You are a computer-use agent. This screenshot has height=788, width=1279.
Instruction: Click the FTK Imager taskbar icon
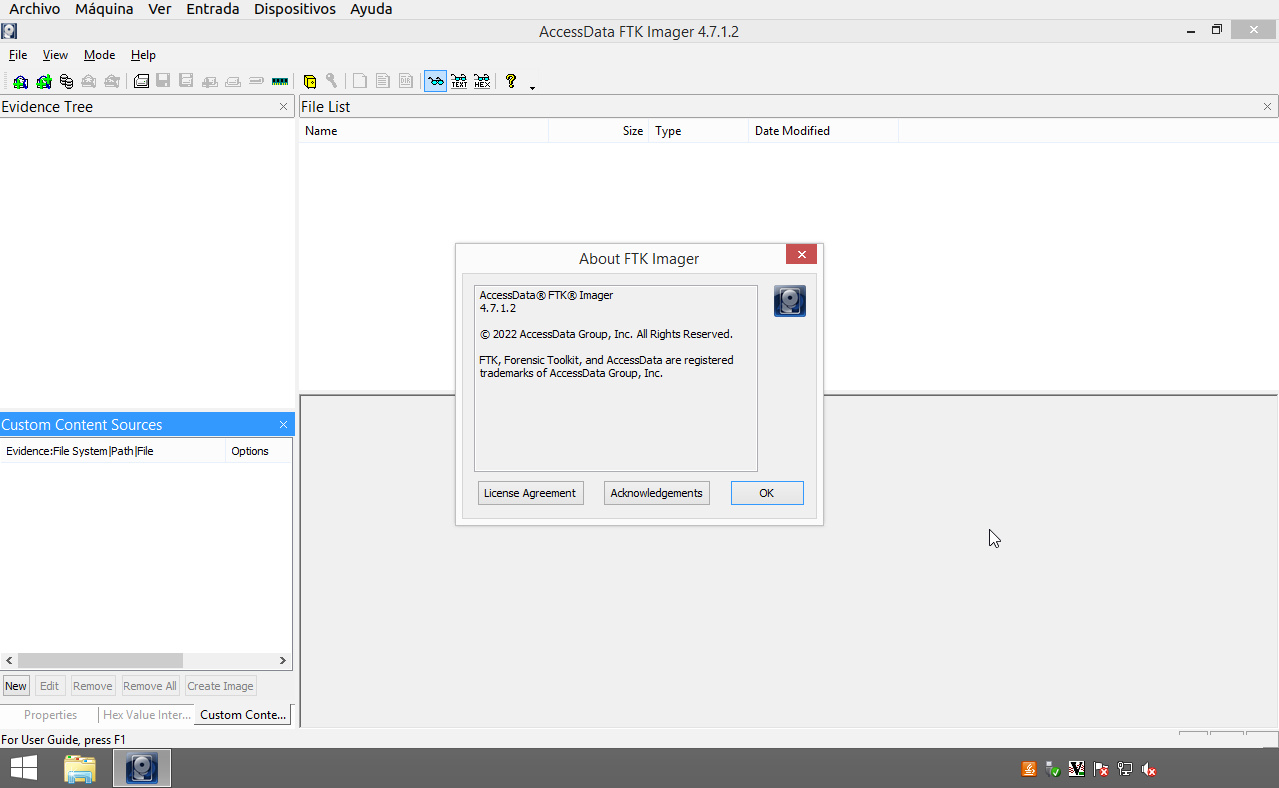[142, 768]
